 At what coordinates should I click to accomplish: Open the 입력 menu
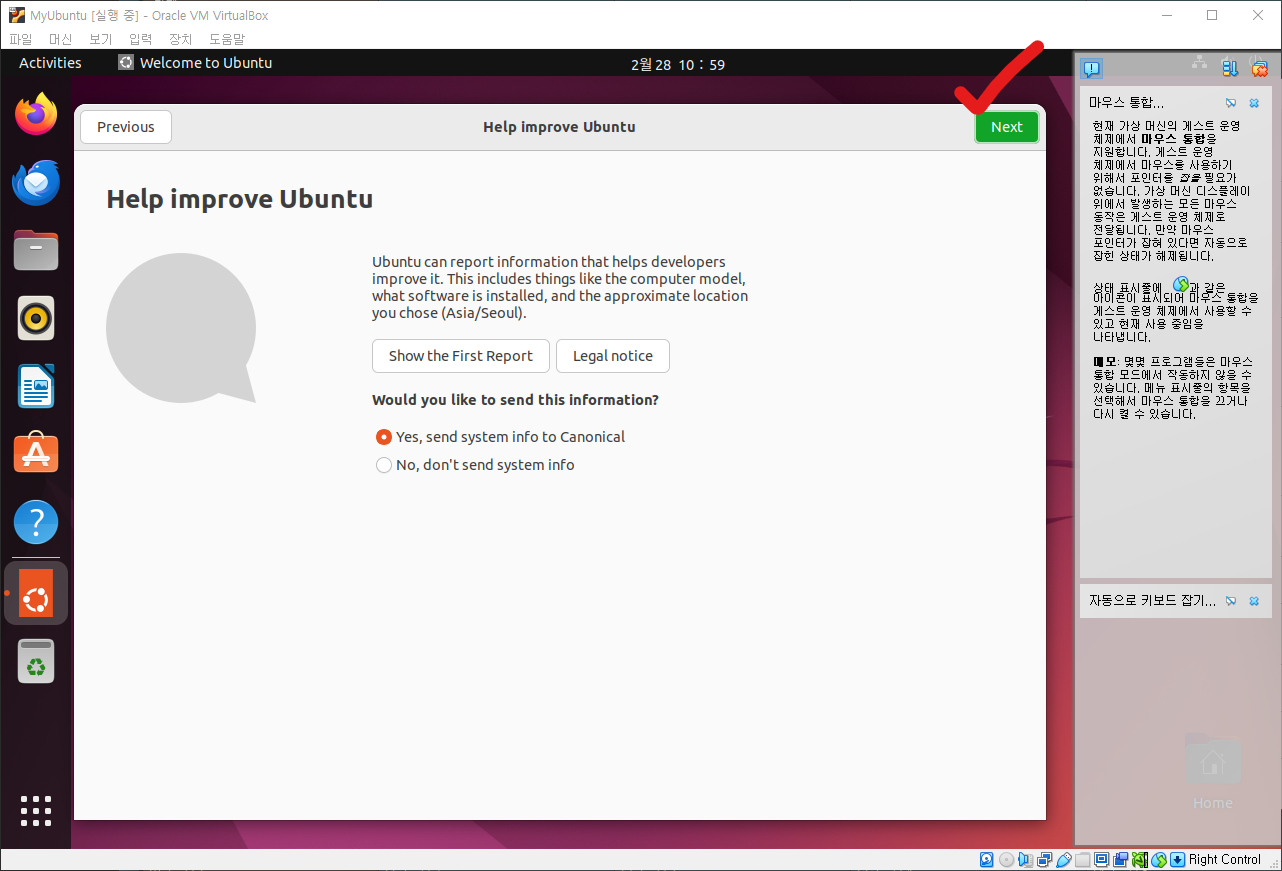tap(140, 39)
